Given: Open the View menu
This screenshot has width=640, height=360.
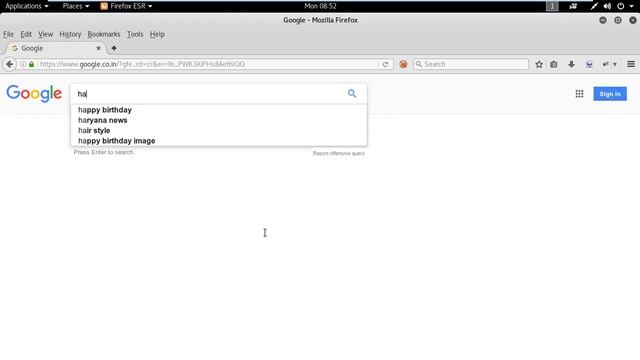Looking at the screenshot, I should coord(45,34).
